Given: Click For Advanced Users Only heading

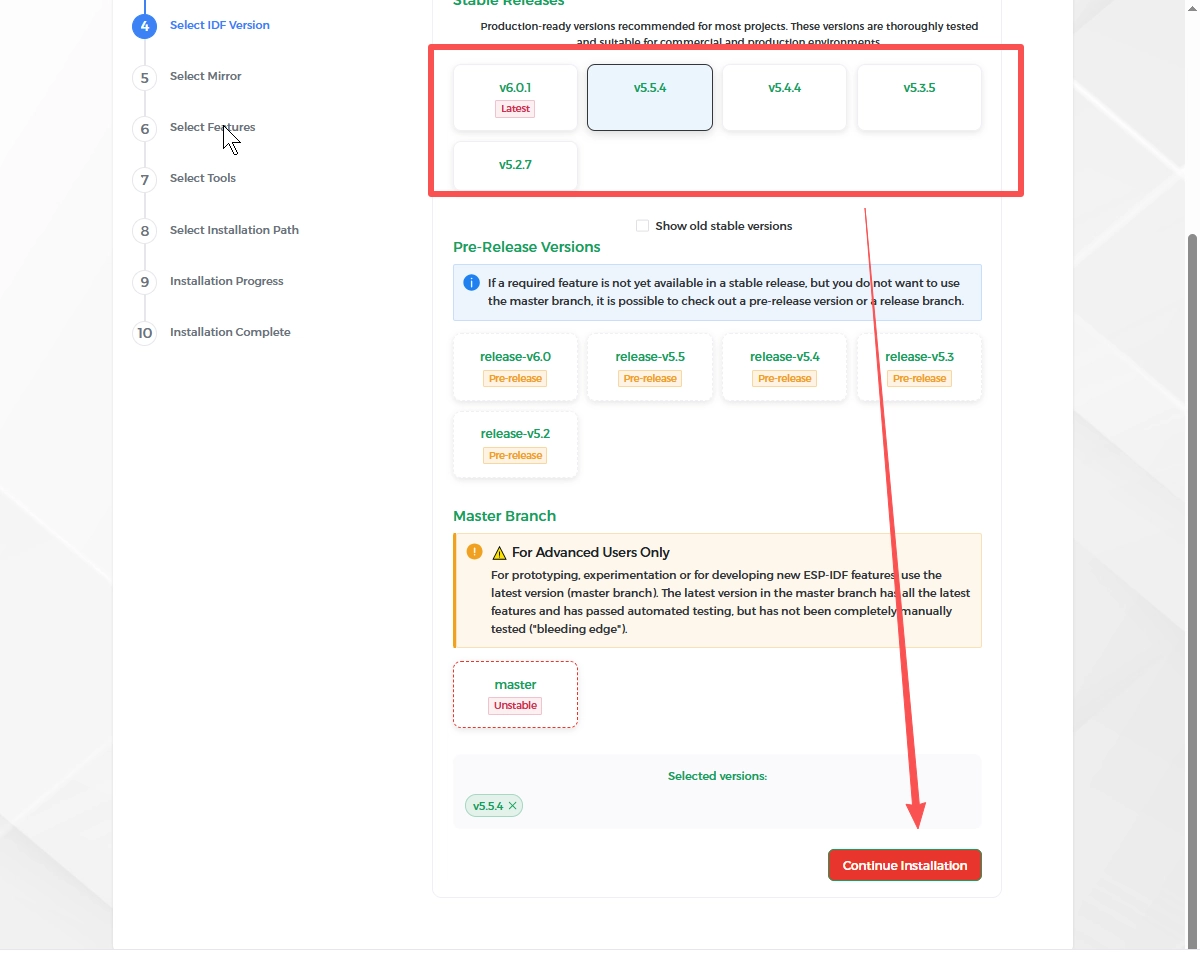Looking at the screenshot, I should (591, 552).
